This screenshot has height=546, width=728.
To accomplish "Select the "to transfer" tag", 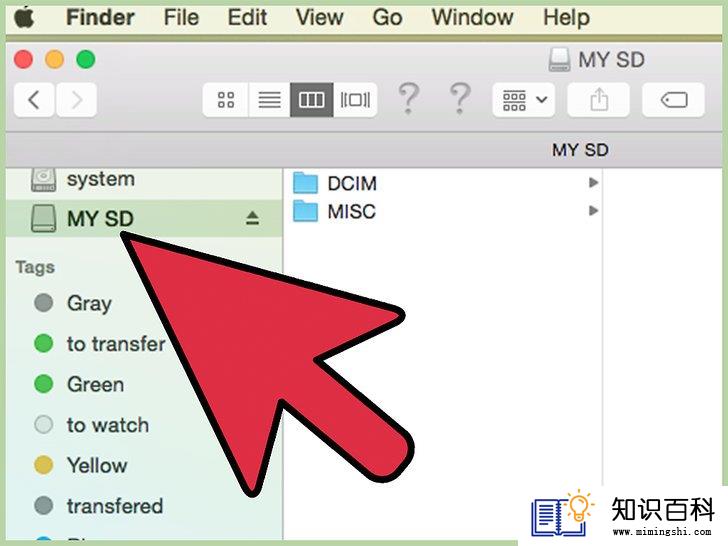I will click(x=116, y=344).
